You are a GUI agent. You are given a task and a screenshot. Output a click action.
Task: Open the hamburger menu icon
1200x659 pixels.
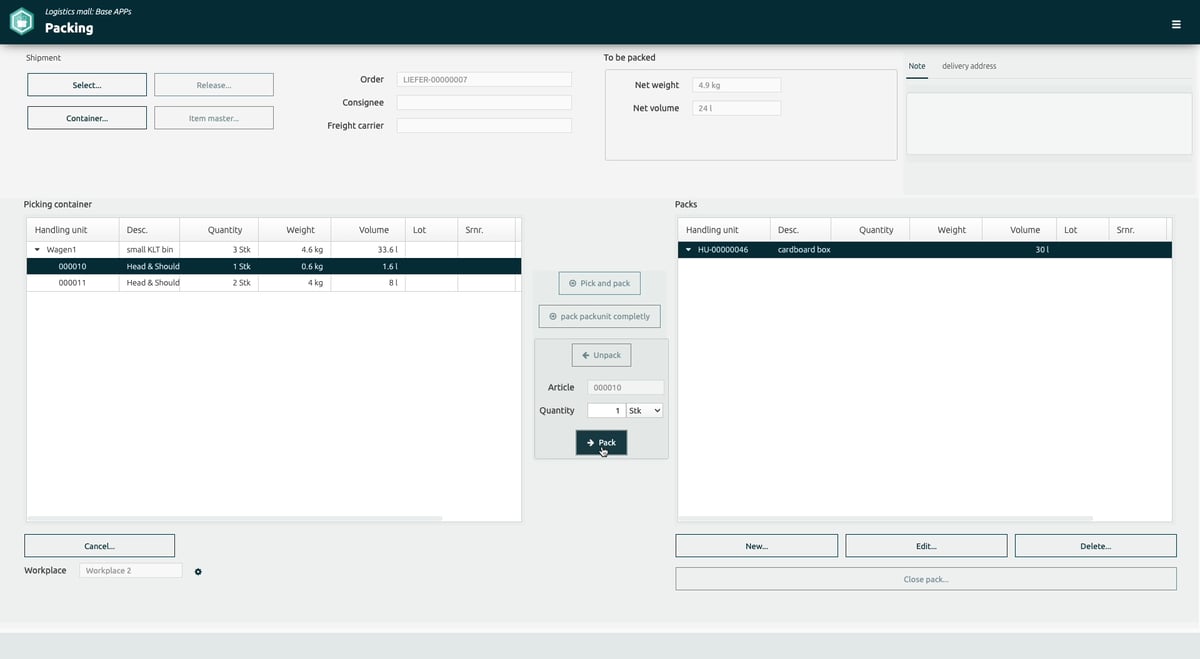pyautogui.click(x=1176, y=24)
